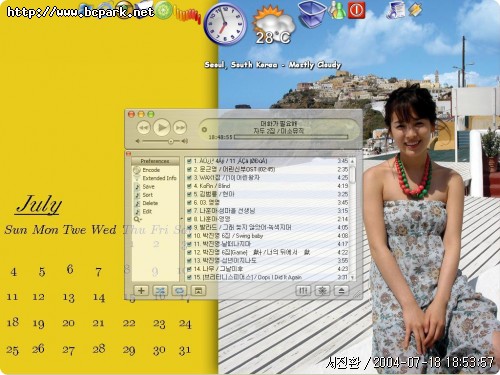Screen dimensions: 500x375
Task: Select track 5 row with duration 3:25
Action: tap(267, 194)
